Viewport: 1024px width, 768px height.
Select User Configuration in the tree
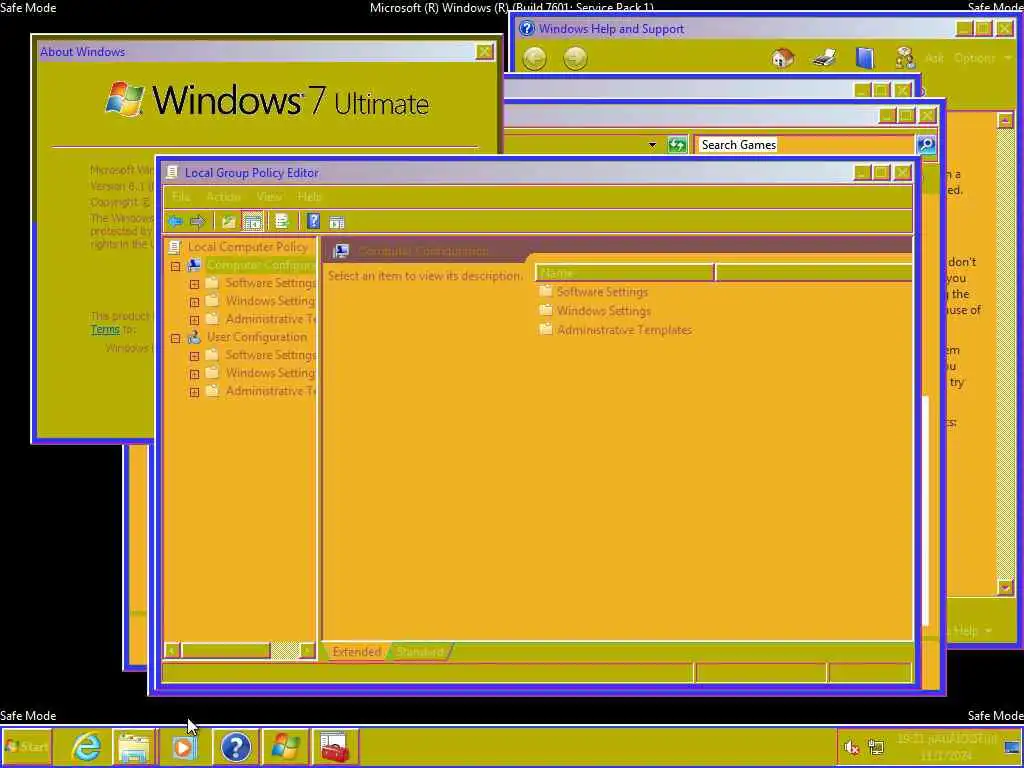(257, 337)
